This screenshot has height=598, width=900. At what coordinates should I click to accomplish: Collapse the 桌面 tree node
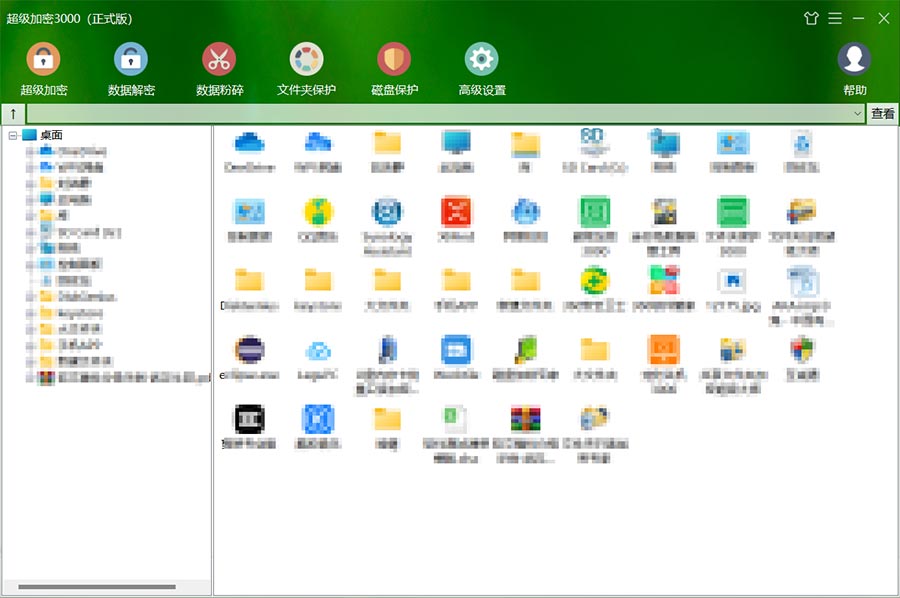coord(12,135)
